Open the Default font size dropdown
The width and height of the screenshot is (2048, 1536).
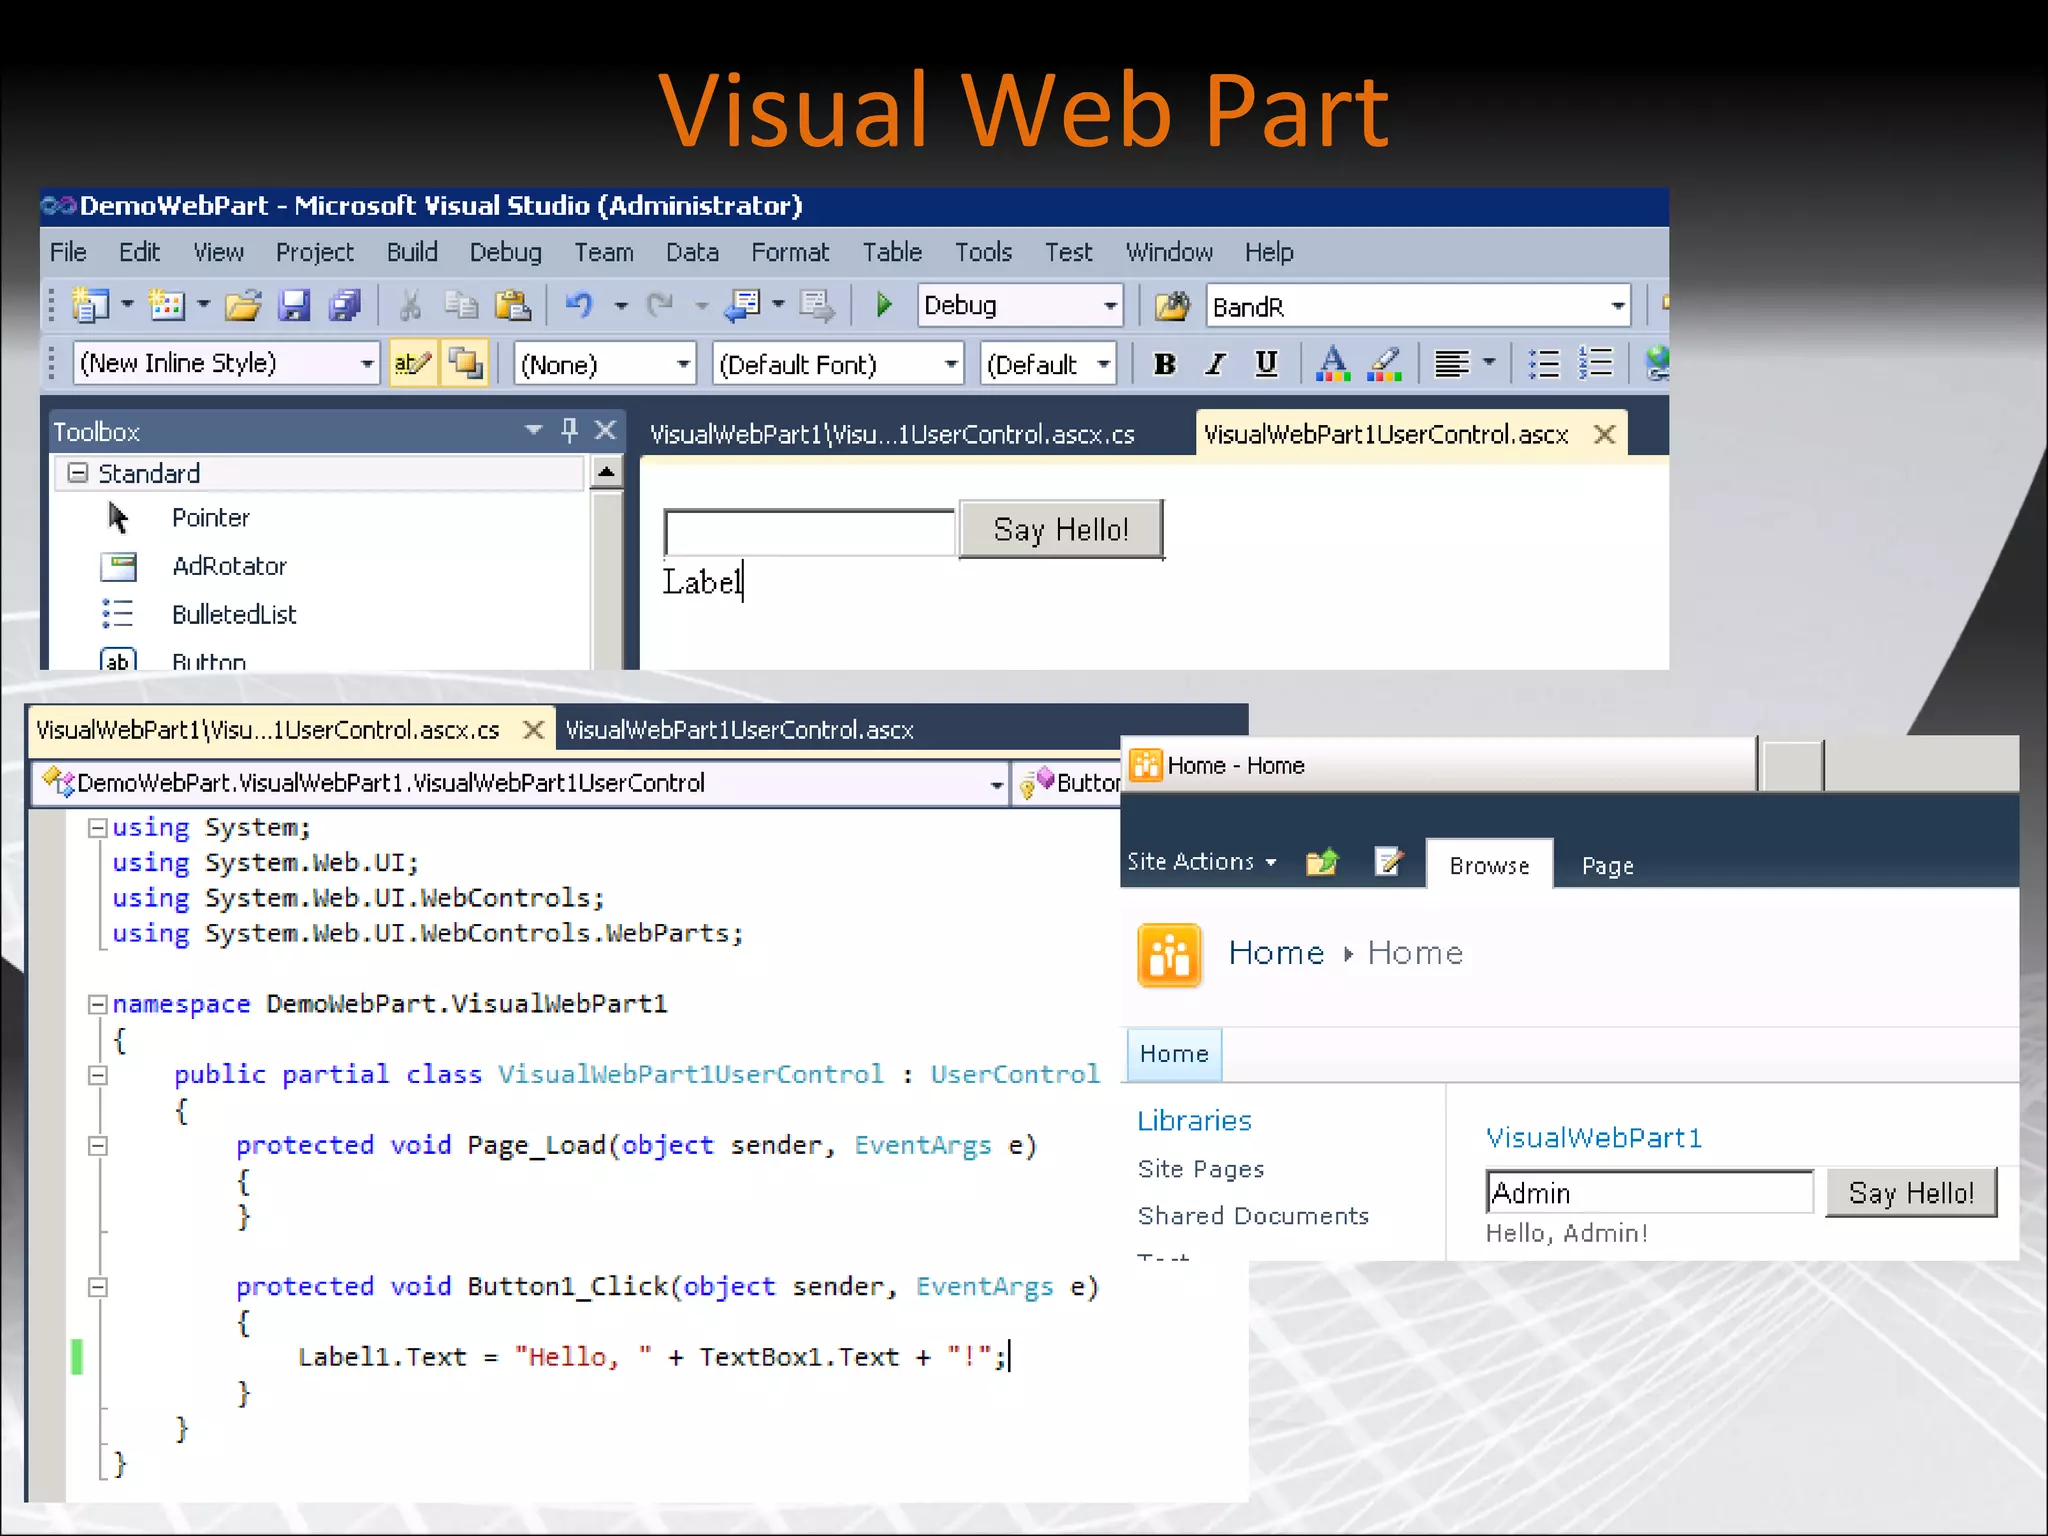coord(1103,364)
